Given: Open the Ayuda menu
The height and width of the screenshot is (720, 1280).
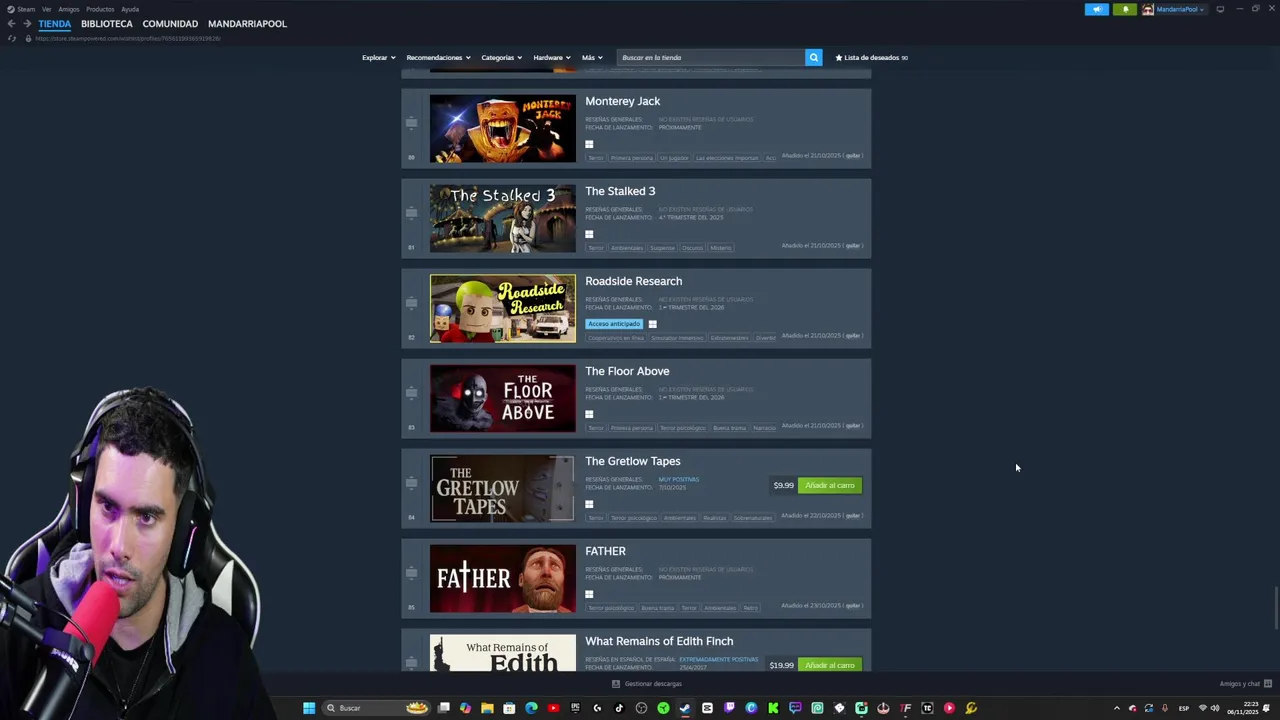Looking at the screenshot, I should tap(130, 9).
